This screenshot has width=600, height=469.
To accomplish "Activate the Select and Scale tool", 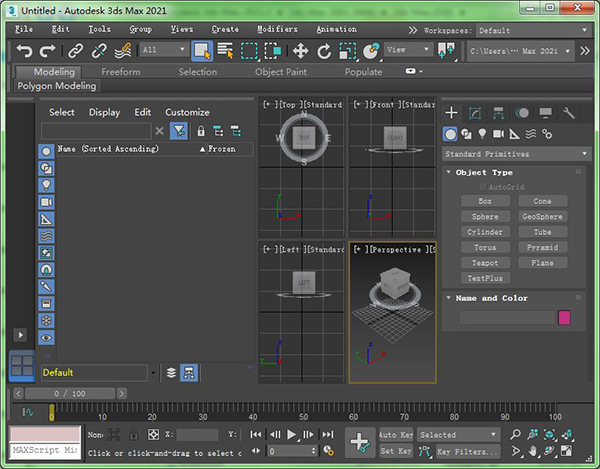I will tap(347, 50).
